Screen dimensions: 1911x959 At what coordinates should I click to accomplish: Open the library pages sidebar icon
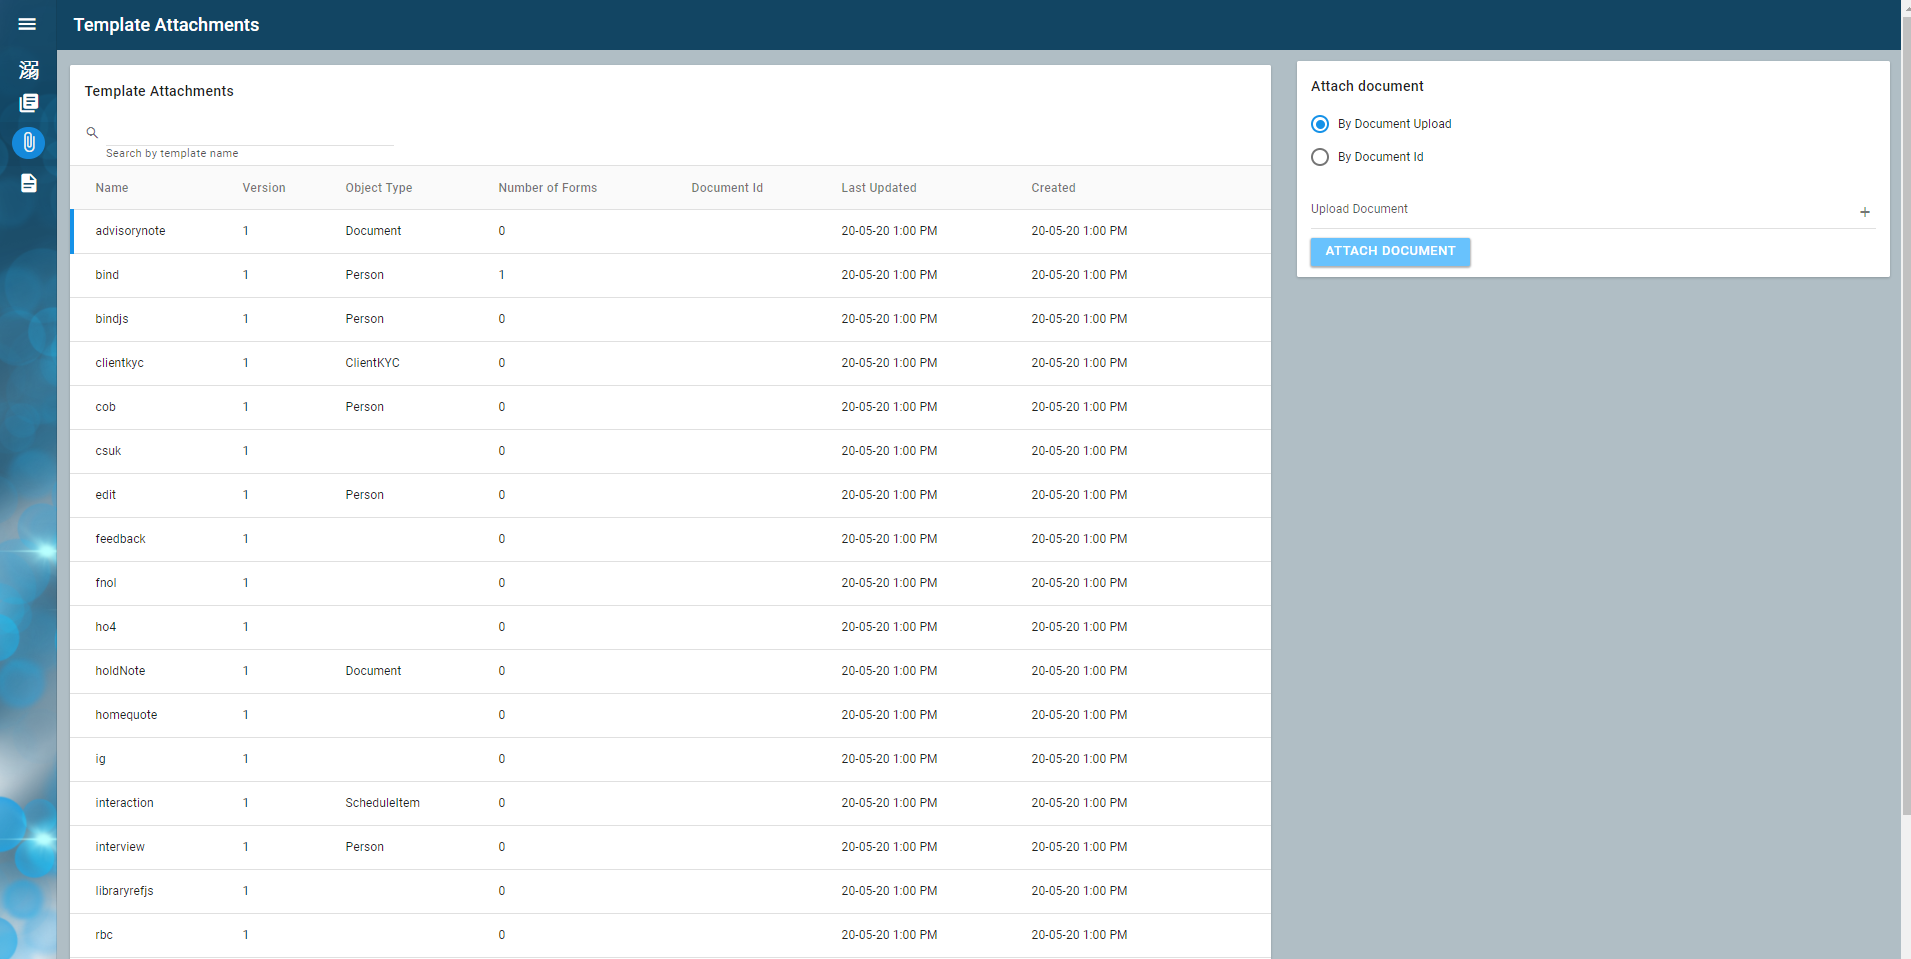point(29,103)
